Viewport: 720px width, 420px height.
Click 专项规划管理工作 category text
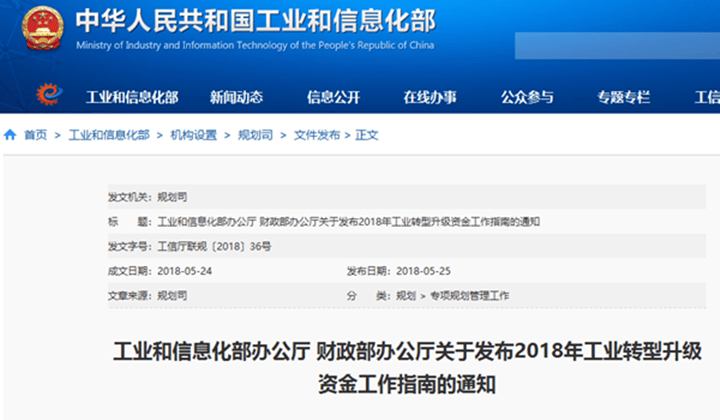(x=470, y=296)
